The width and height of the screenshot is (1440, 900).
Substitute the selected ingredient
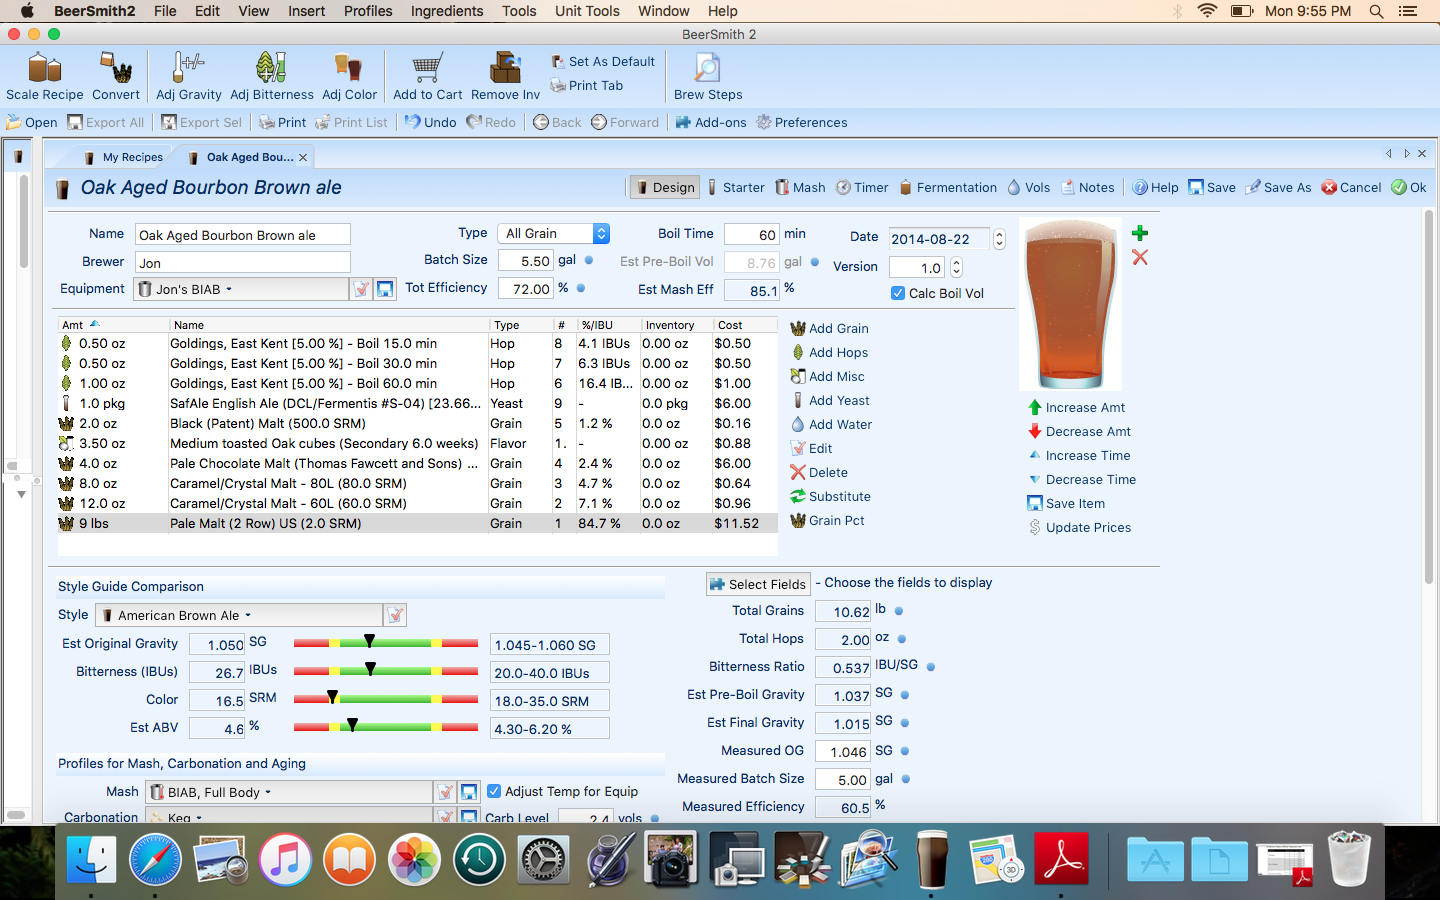[830, 496]
